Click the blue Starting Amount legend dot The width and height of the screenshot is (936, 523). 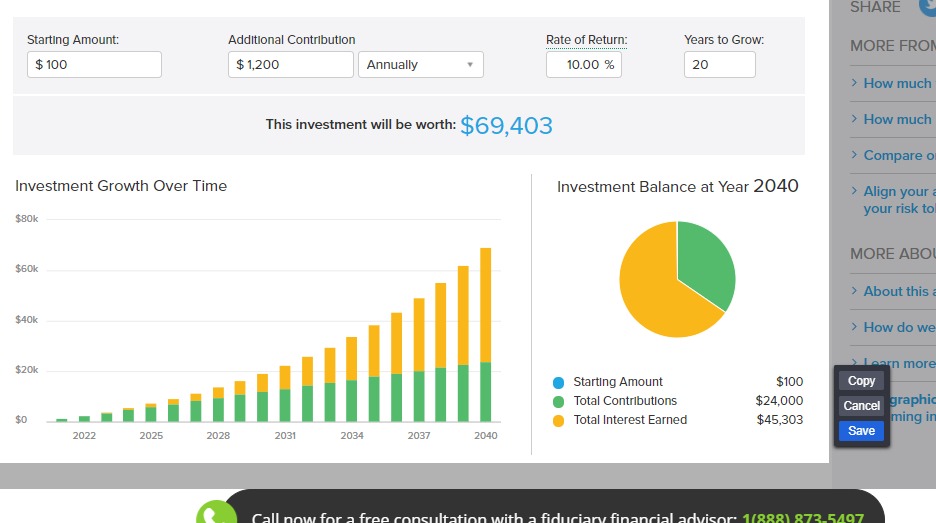558,382
